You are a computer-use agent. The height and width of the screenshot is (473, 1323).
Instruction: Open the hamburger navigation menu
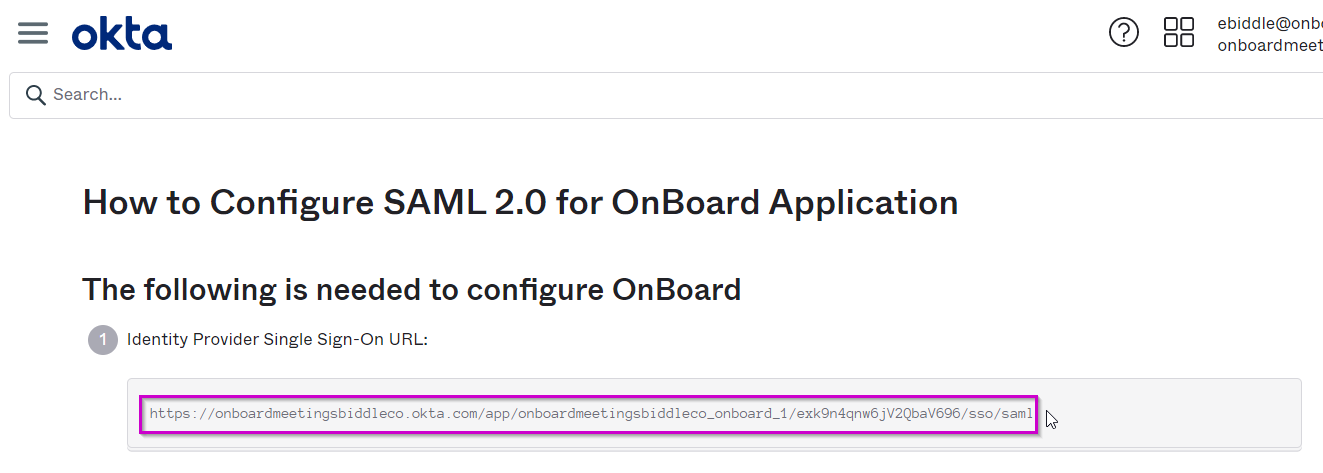click(33, 33)
